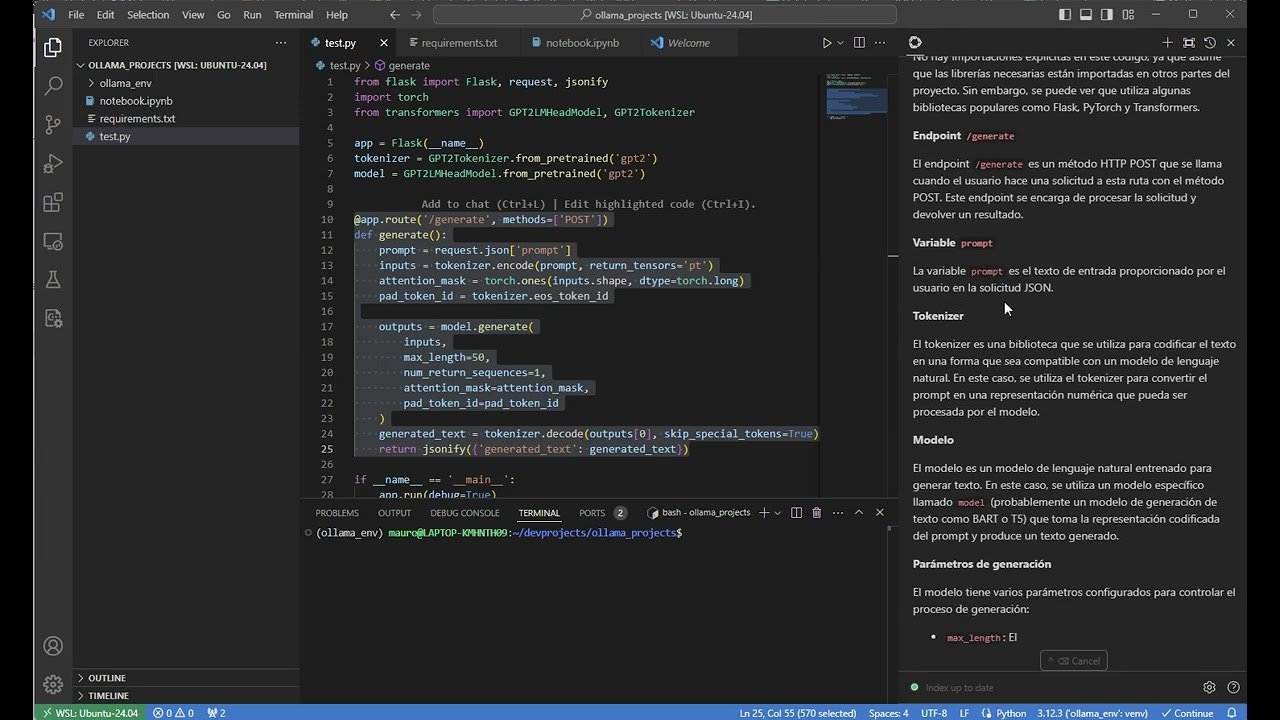Close the terminal panel
This screenshot has width=1280, height=720.
click(880, 513)
